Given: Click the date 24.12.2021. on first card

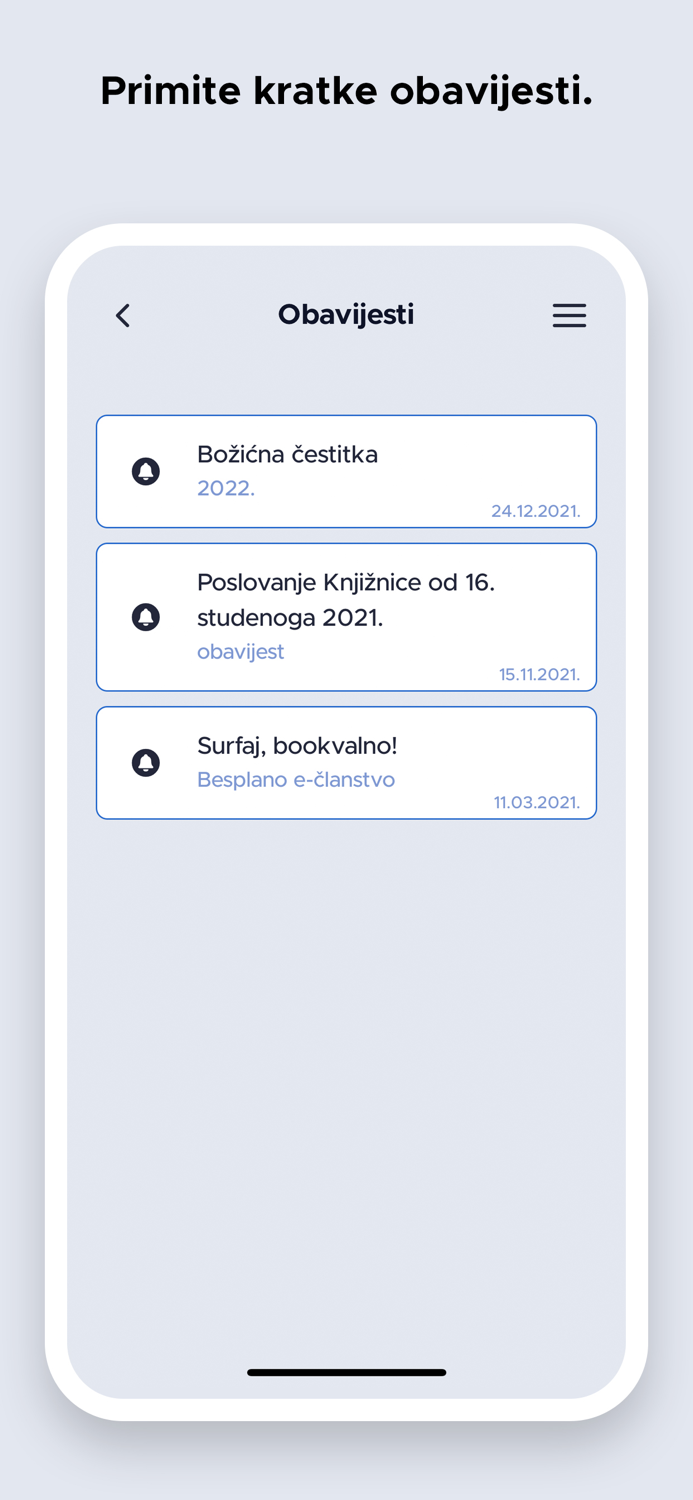Looking at the screenshot, I should point(537,510).
